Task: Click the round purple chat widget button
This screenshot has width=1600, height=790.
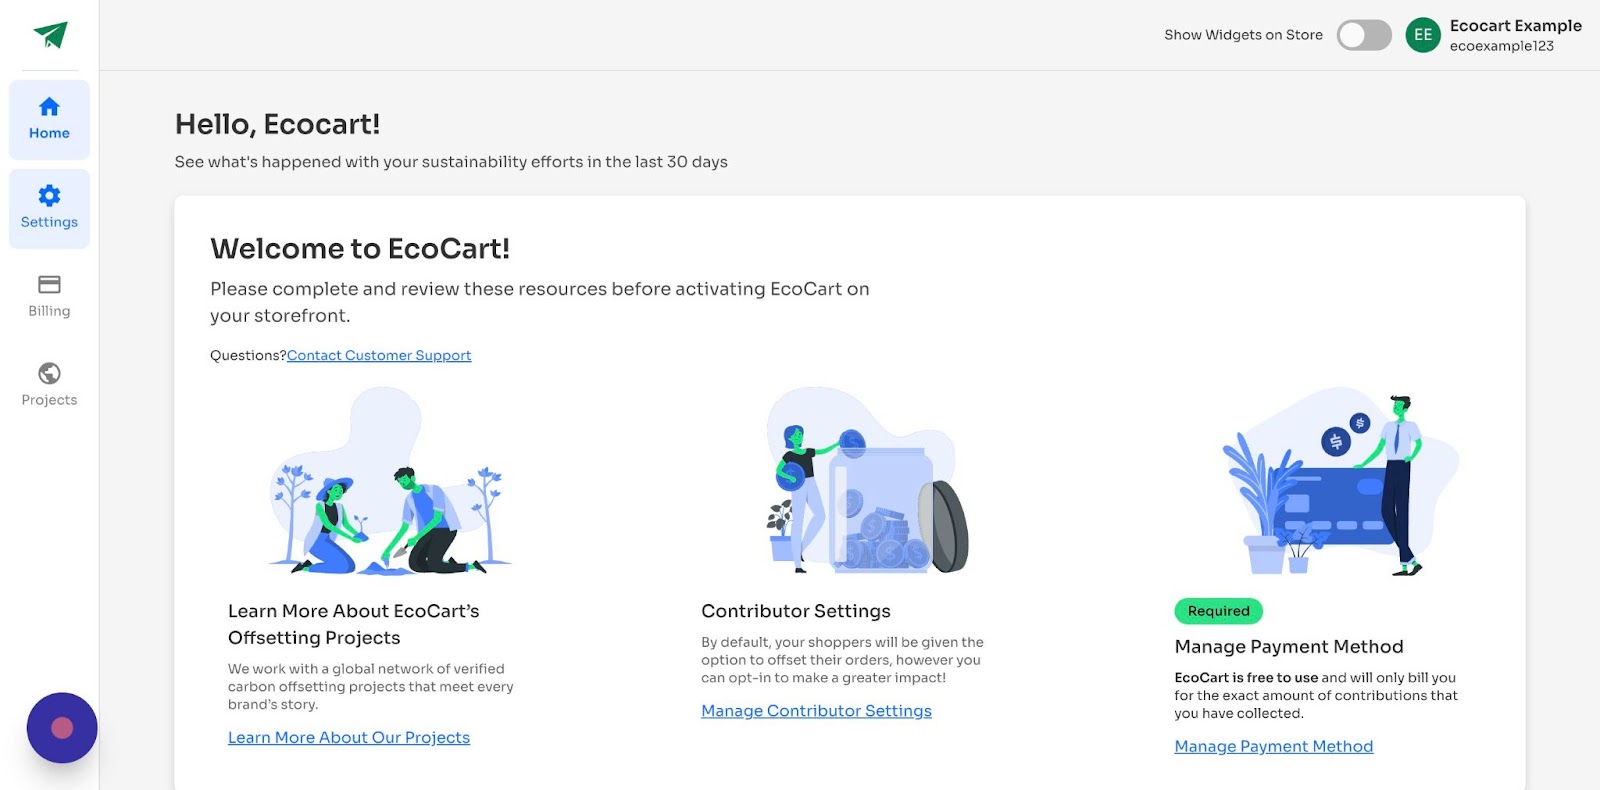Action: tap(62, 728)
